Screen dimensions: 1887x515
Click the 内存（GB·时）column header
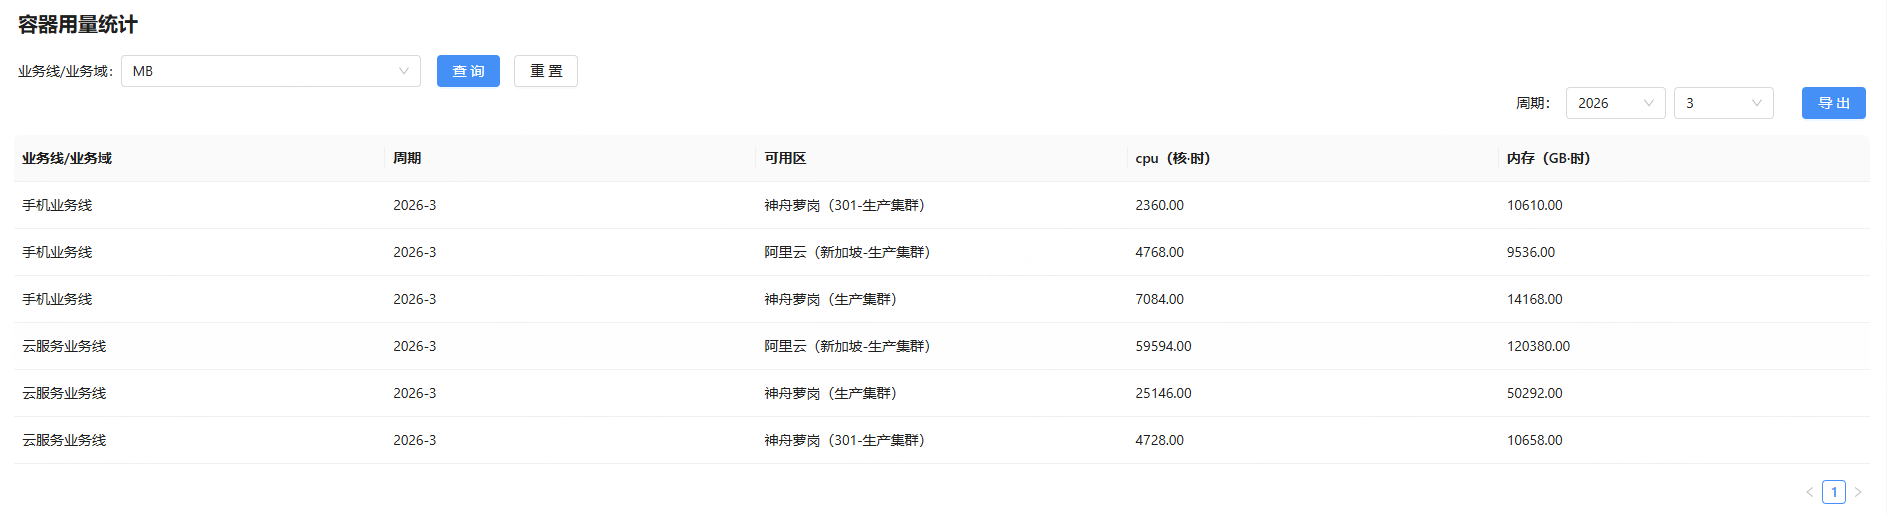(x=1548, y=158)
